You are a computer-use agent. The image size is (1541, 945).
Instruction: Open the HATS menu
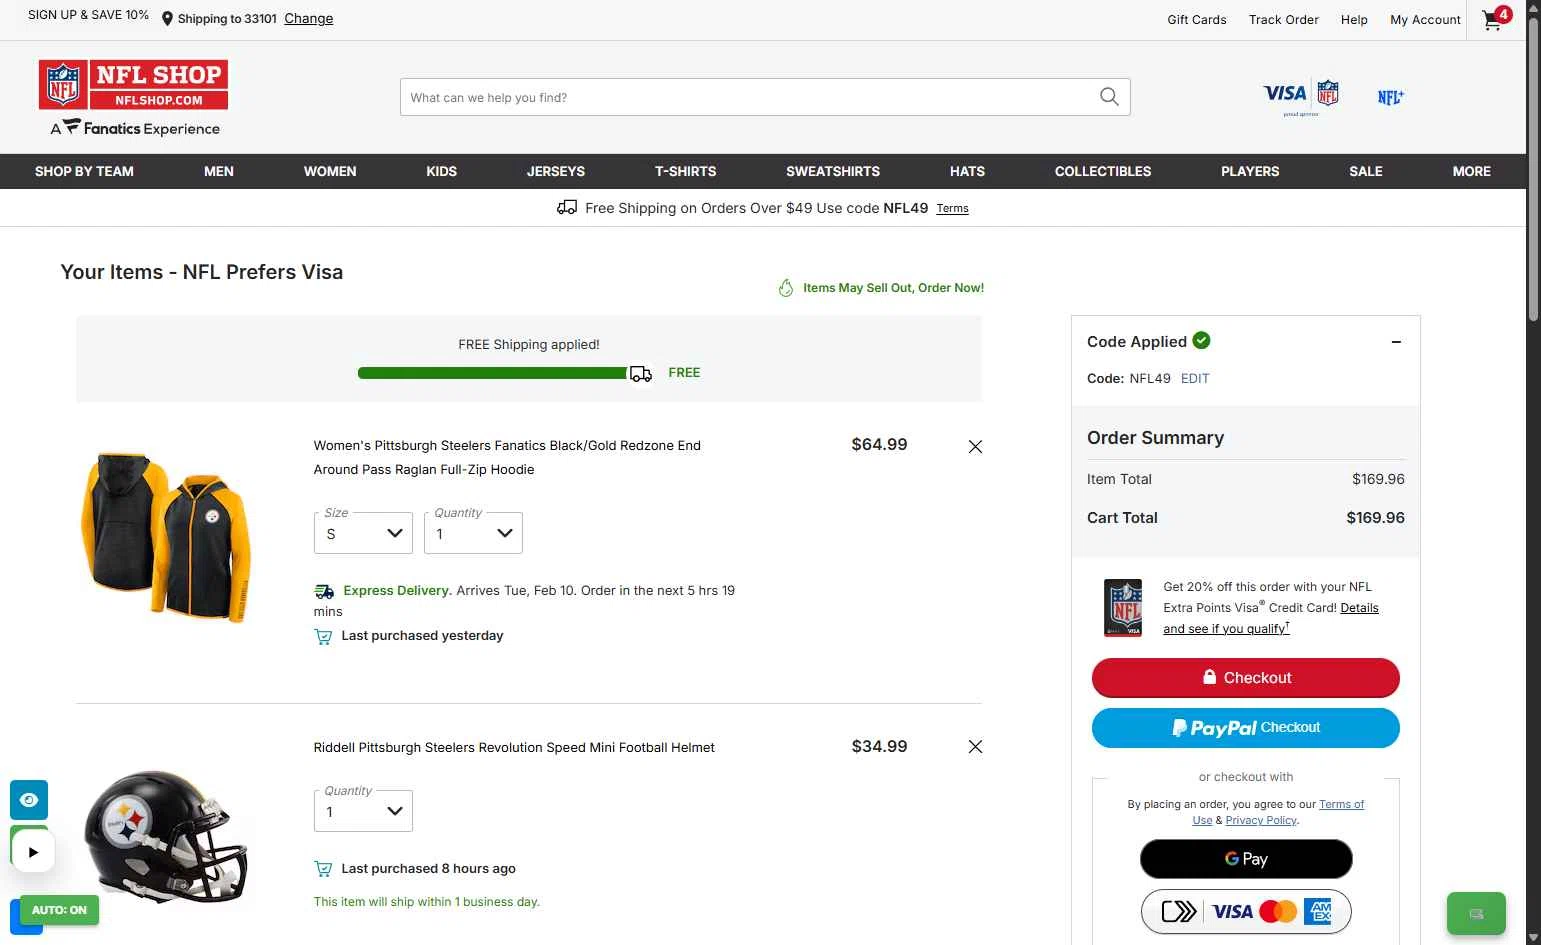967,171
